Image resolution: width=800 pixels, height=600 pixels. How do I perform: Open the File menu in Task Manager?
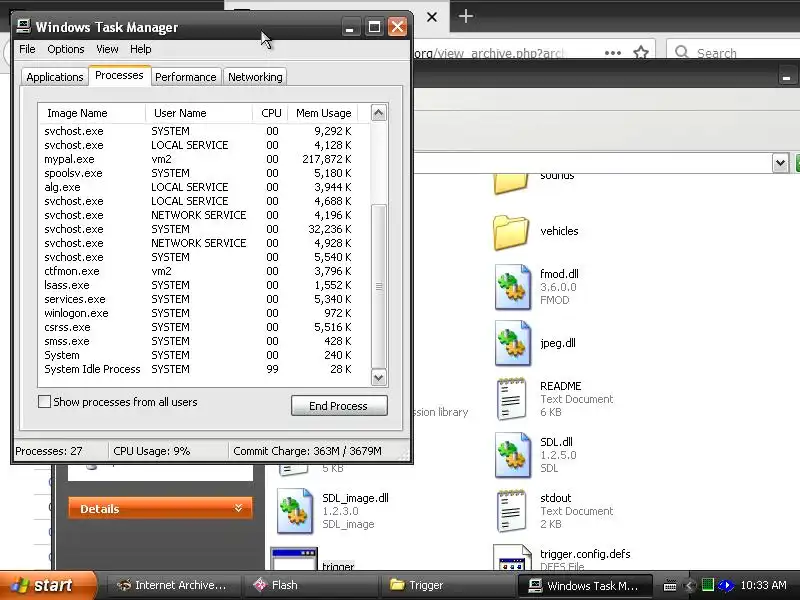tap(27, 49)
